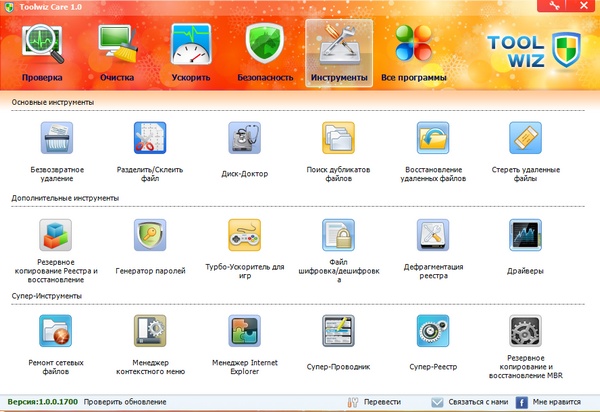Launch the Супер-Проводник tool
Image resolution: width=600 pixels, height=412 pixels.
click(x=337, y=333)
